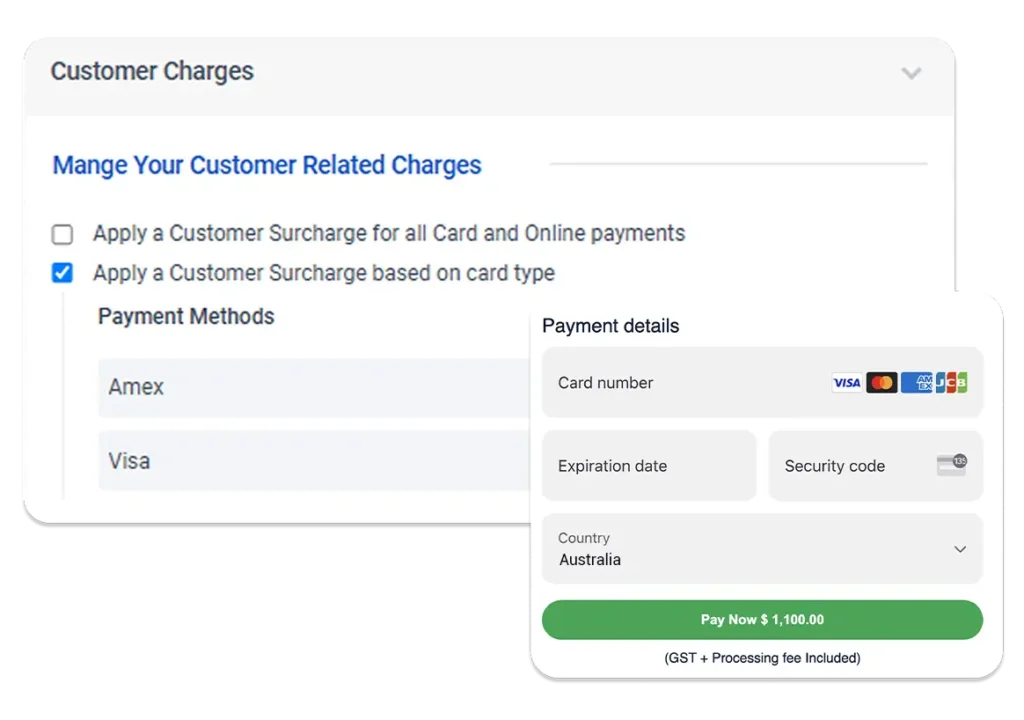Viewport: 1024px width, 720px height.
Task: Click the JCB card logo icon
Action: 952,383
